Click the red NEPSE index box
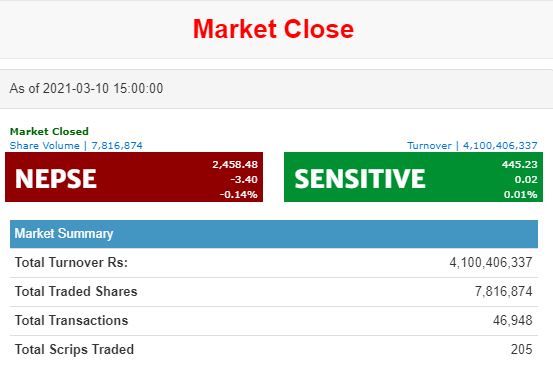This screenshot has width=553, height=375. 134,177
